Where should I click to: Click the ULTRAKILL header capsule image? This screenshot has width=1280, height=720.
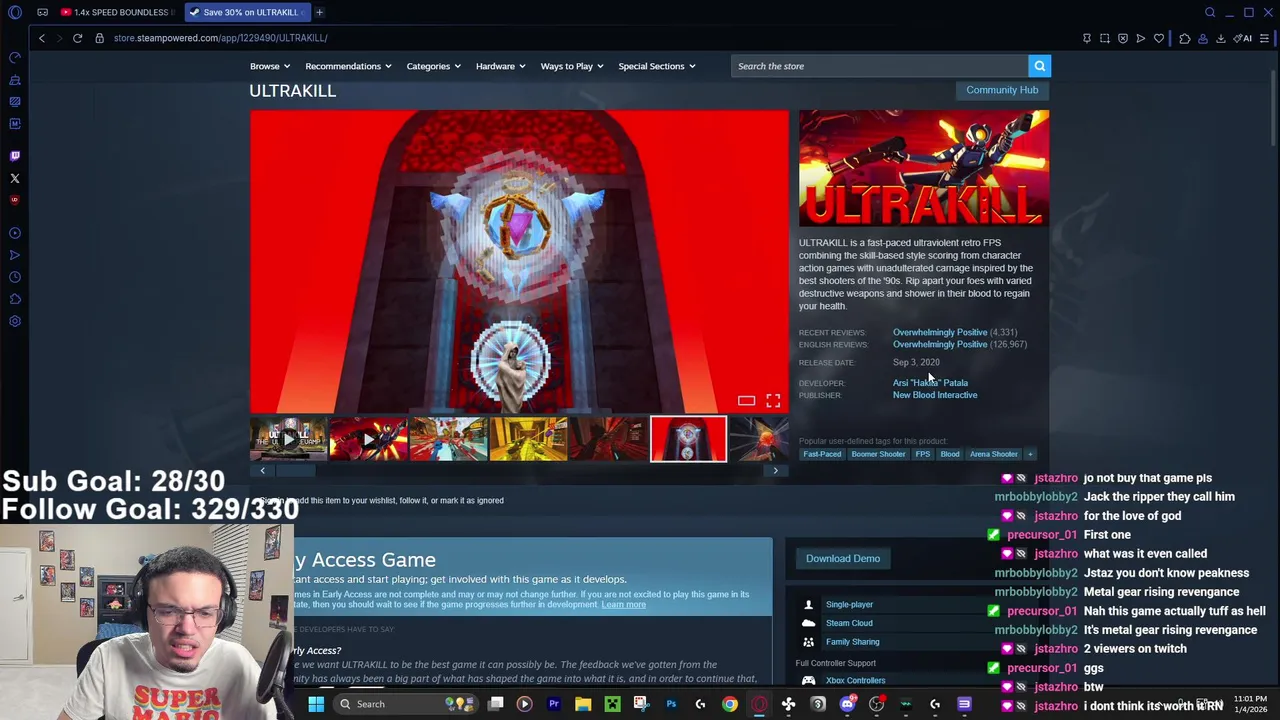pos(924,168)
